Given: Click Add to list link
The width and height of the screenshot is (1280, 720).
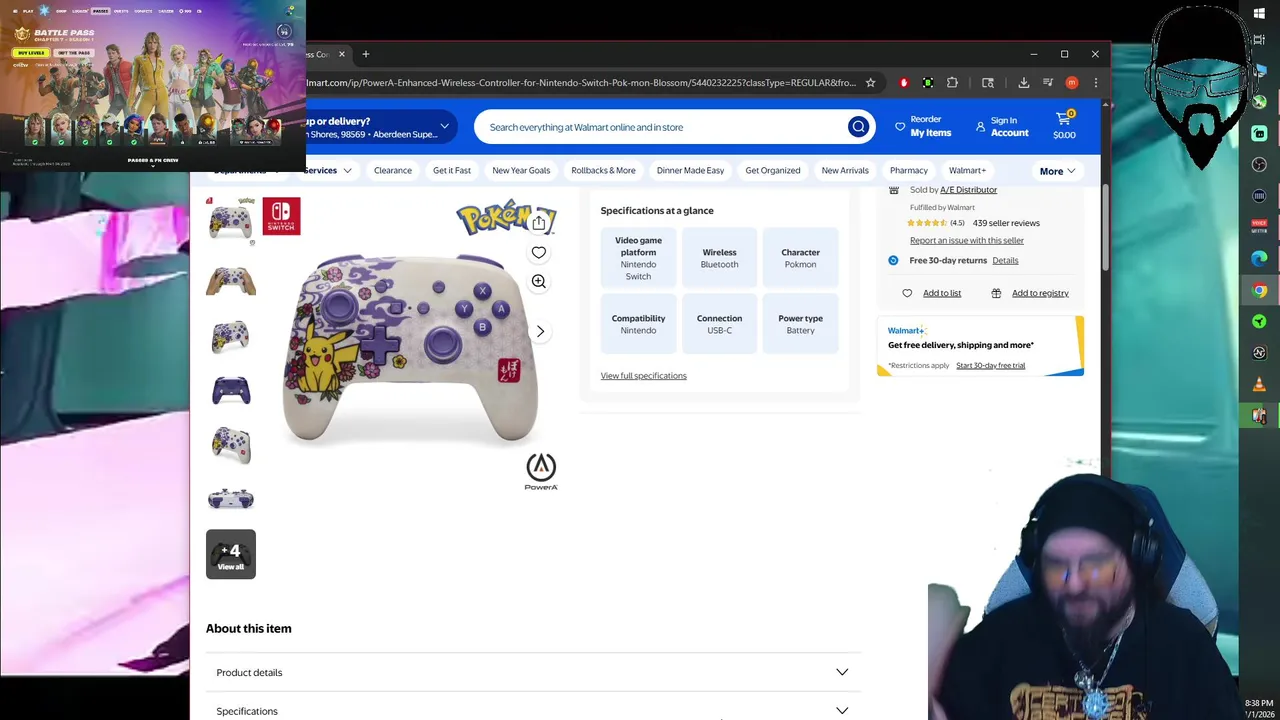Looking at the screenshot, I should (942, 293).
